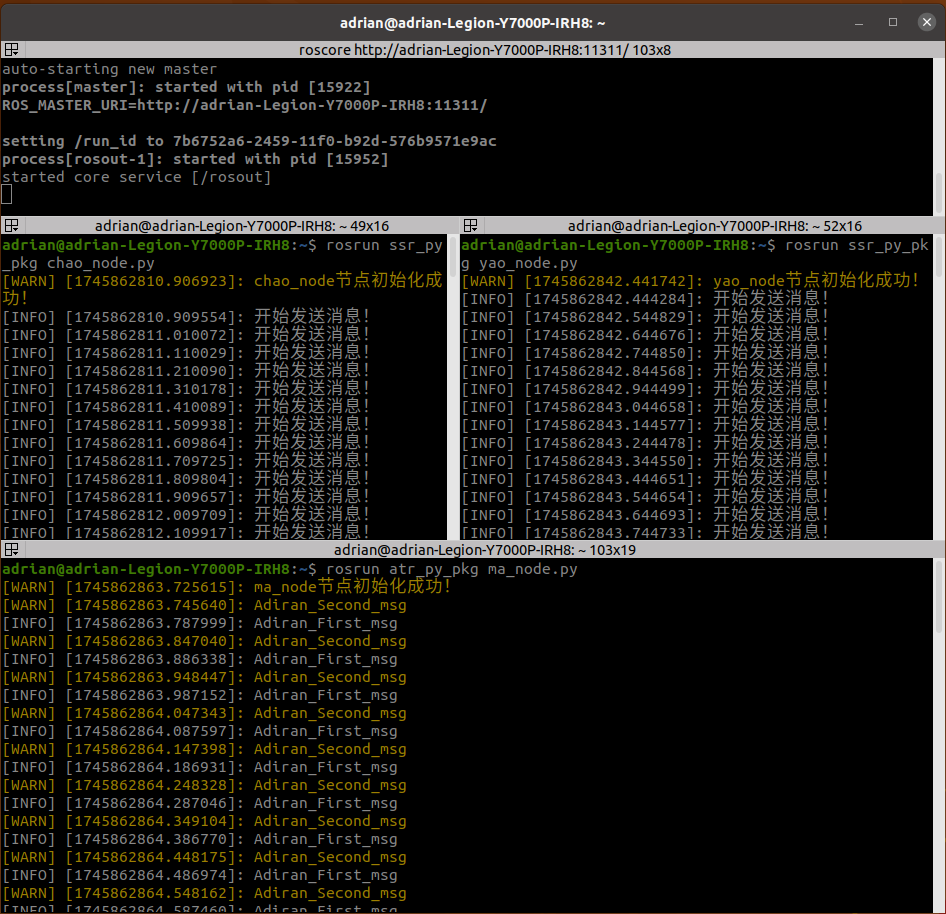Click INFO line stamped 1745862811.210090

(186, 371)
